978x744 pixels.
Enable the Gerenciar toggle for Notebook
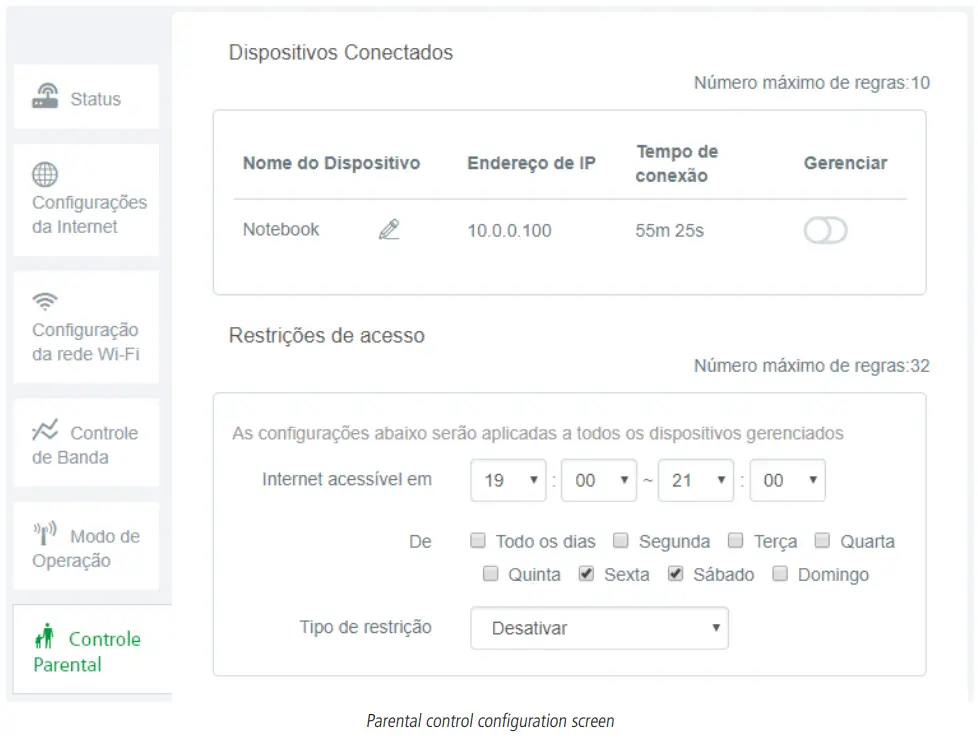click(825, 231)
